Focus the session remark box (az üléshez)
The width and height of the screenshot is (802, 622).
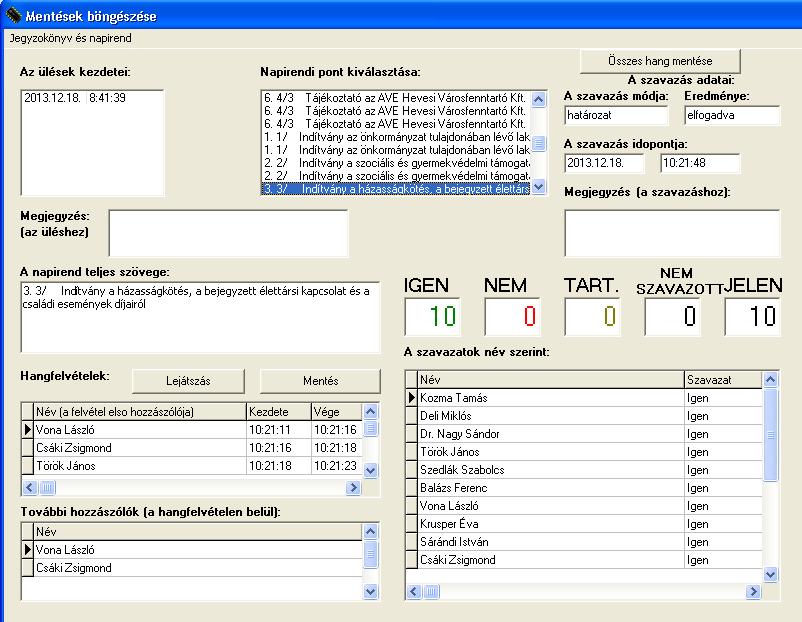(x=228, y=233)
